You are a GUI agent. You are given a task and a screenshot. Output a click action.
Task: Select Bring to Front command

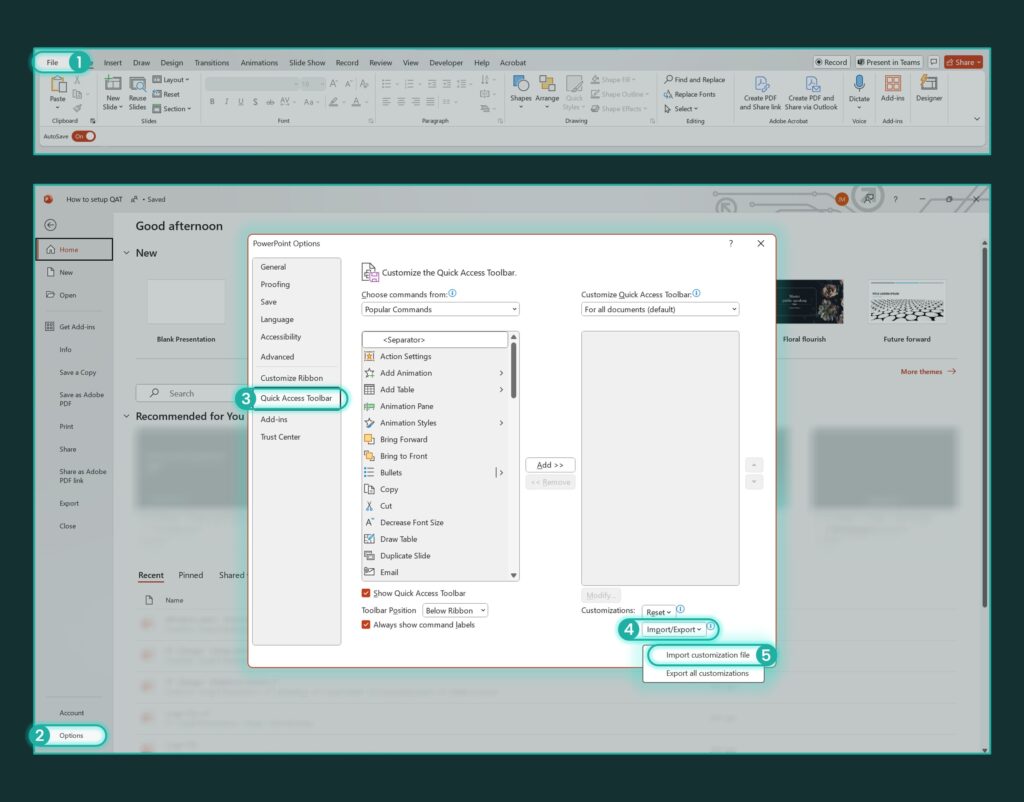[434, 456]
